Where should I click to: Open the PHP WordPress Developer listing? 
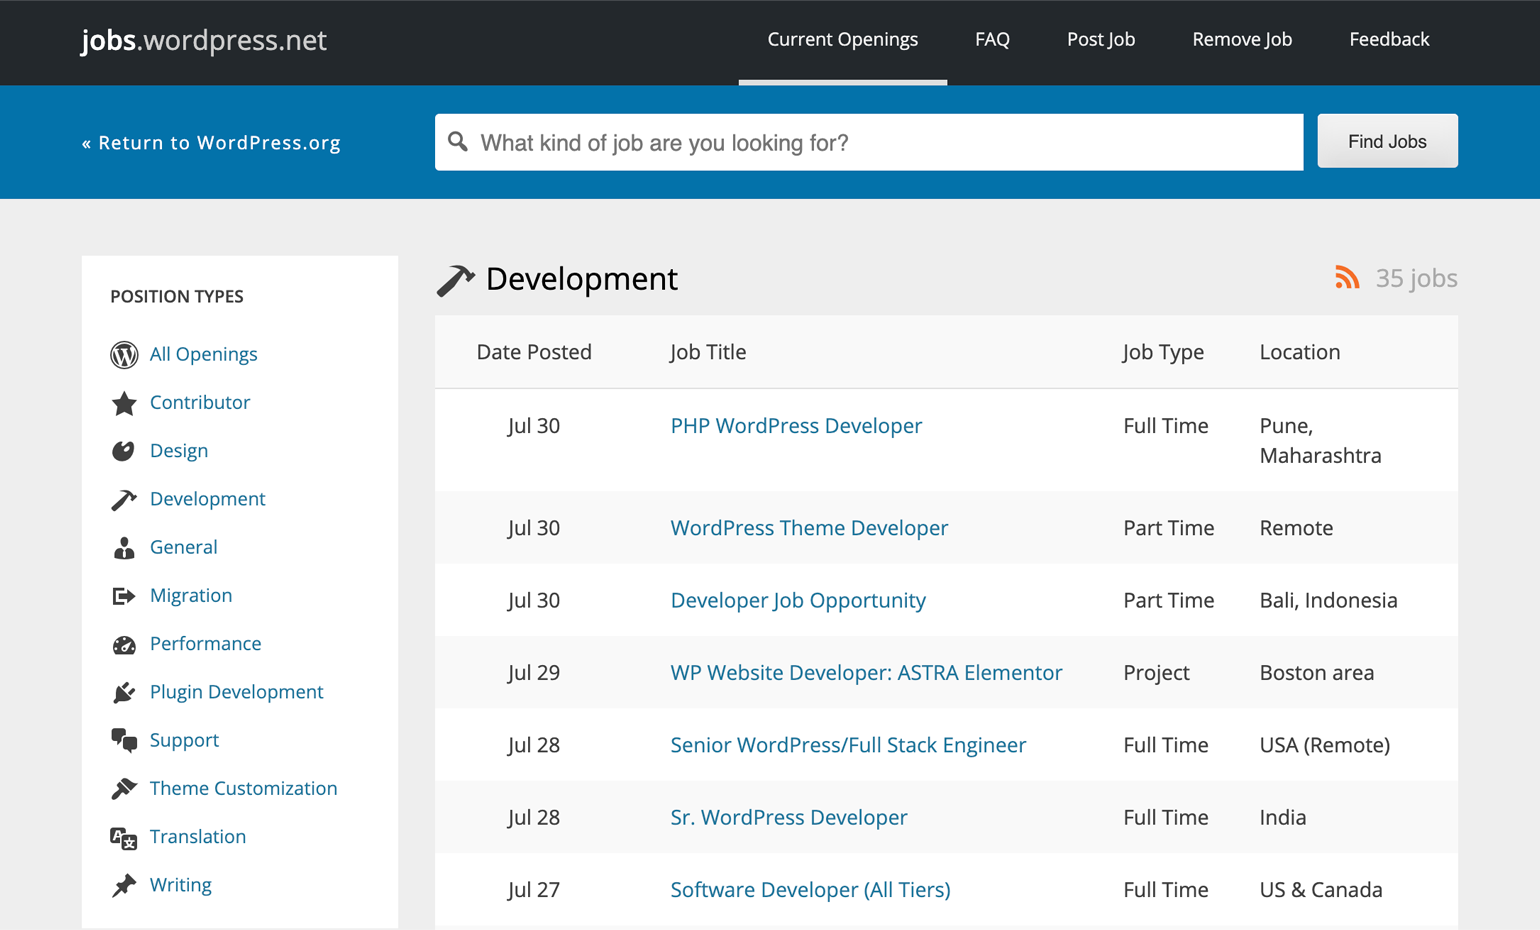(x=796, y=426)
